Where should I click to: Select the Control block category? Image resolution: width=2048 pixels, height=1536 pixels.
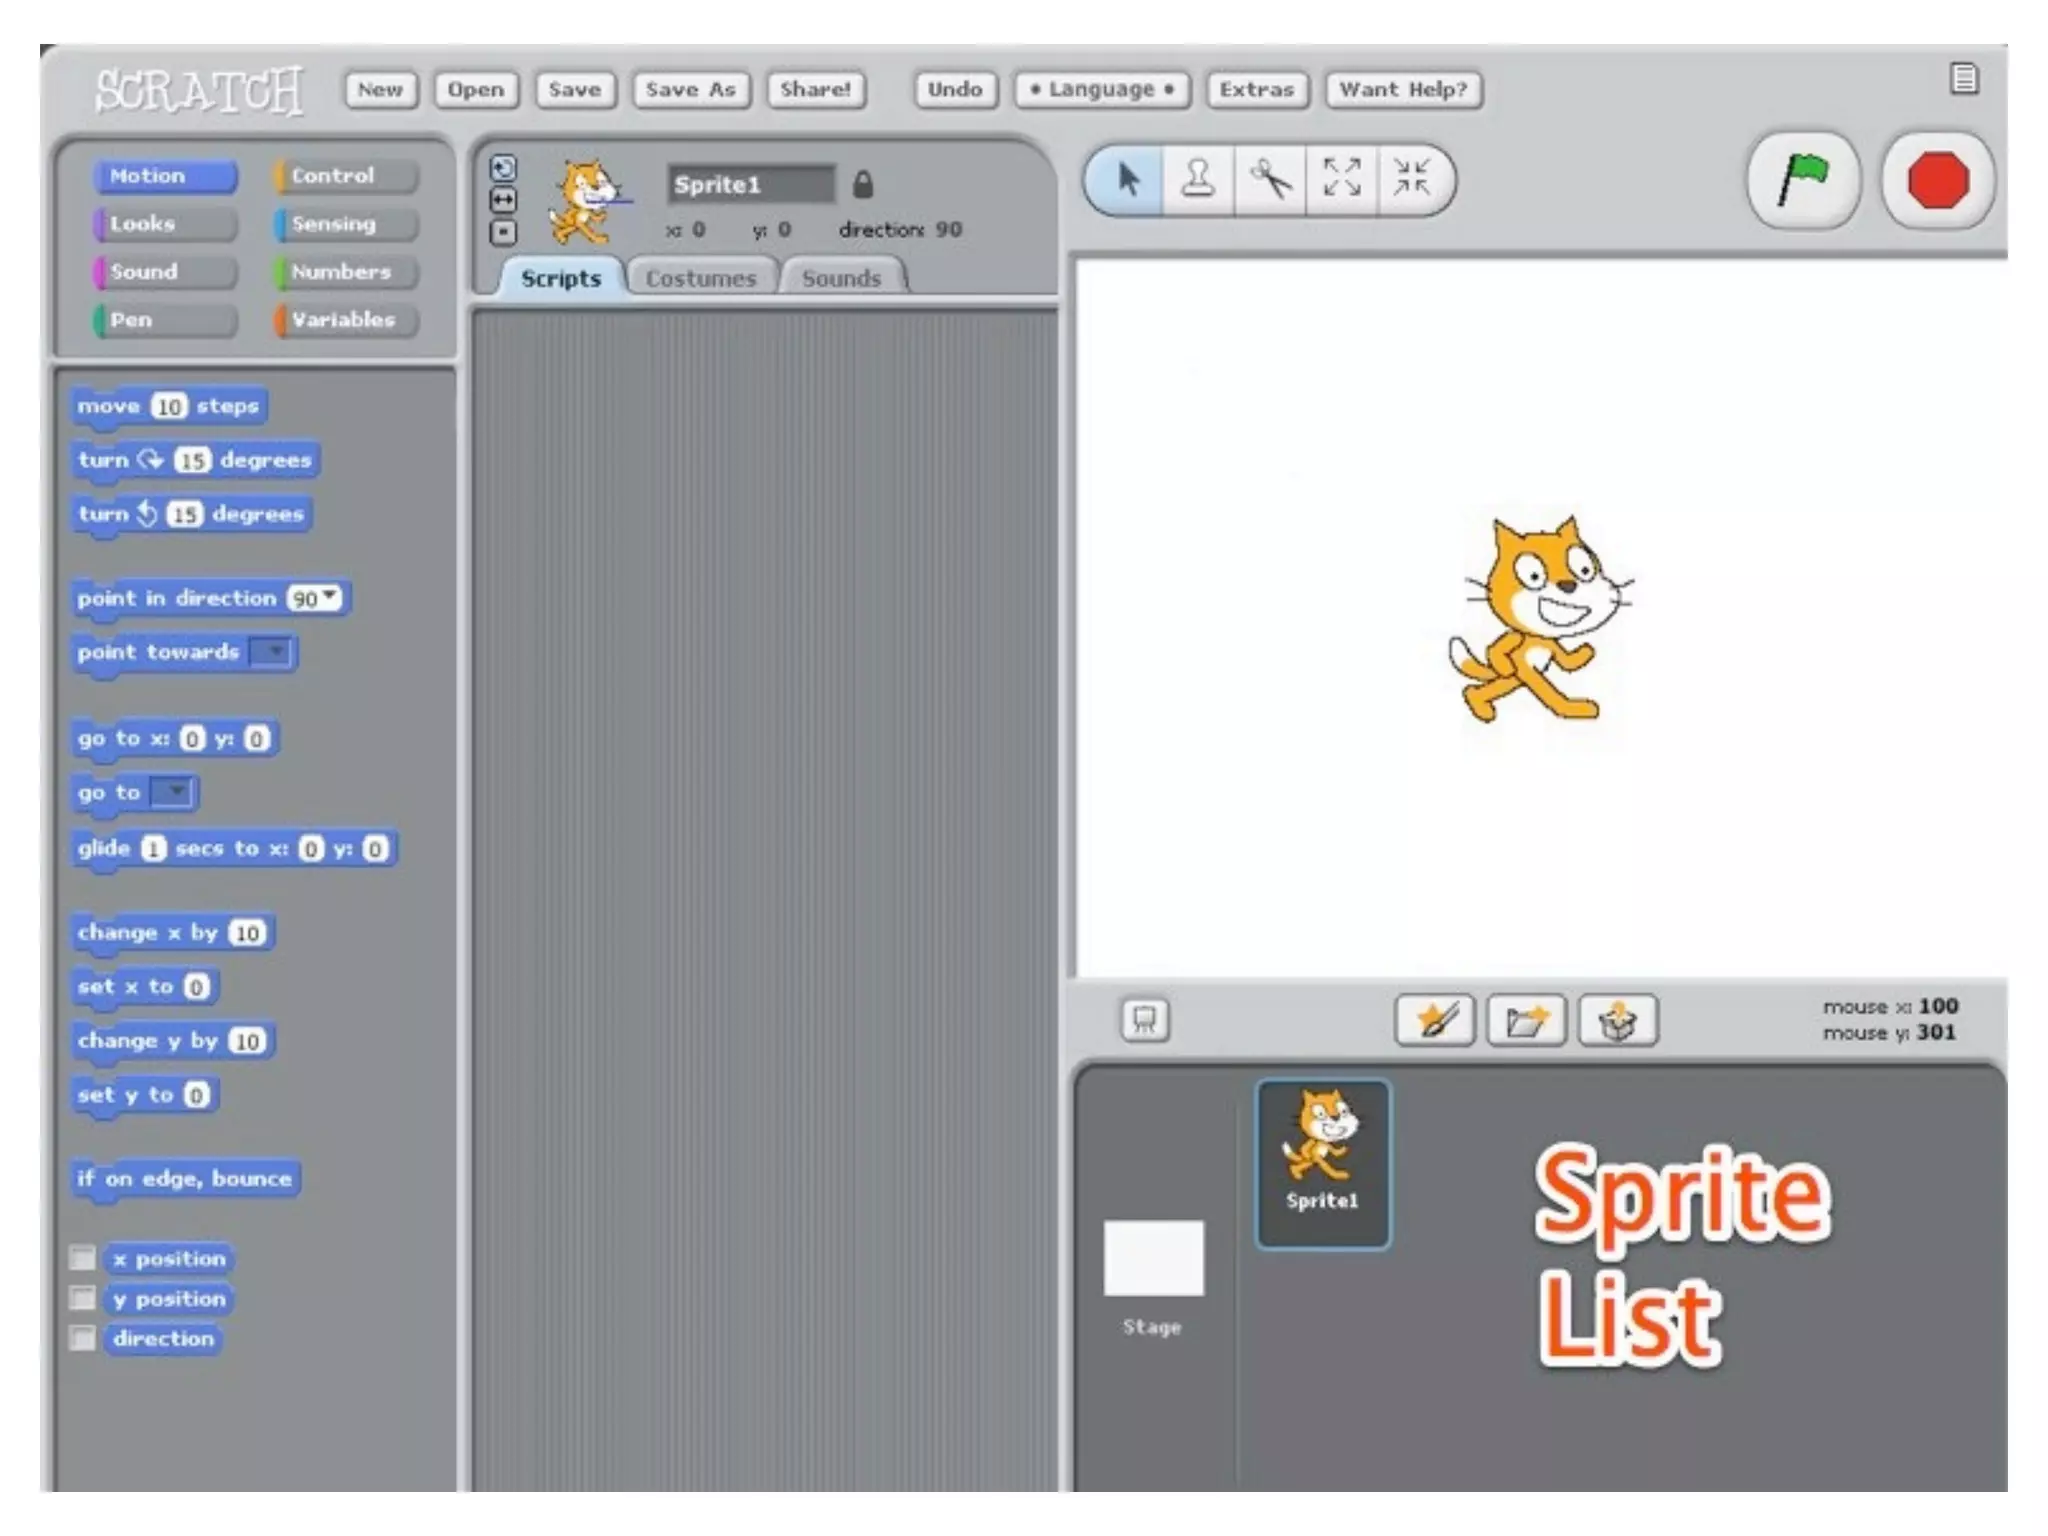[x=346, y=176]
